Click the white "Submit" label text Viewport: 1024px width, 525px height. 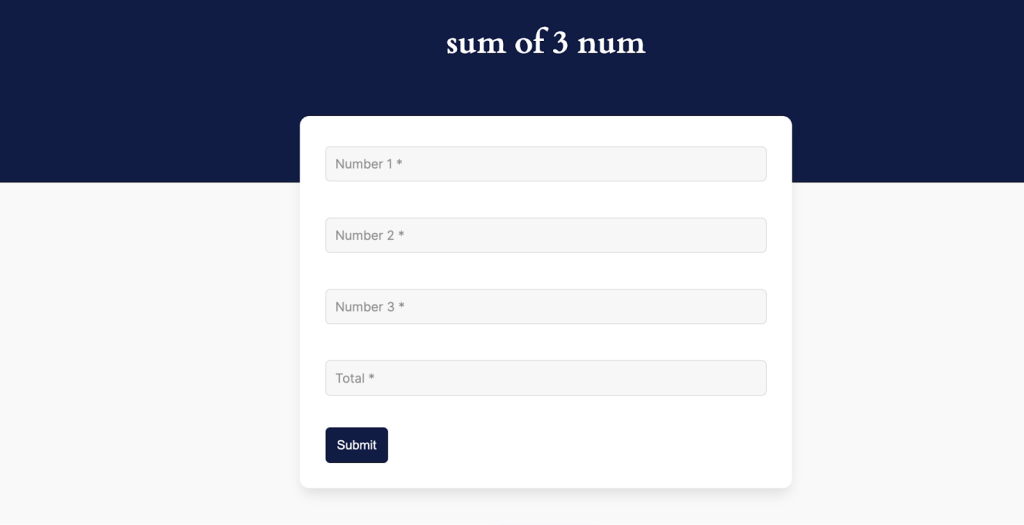pos(356,445)
